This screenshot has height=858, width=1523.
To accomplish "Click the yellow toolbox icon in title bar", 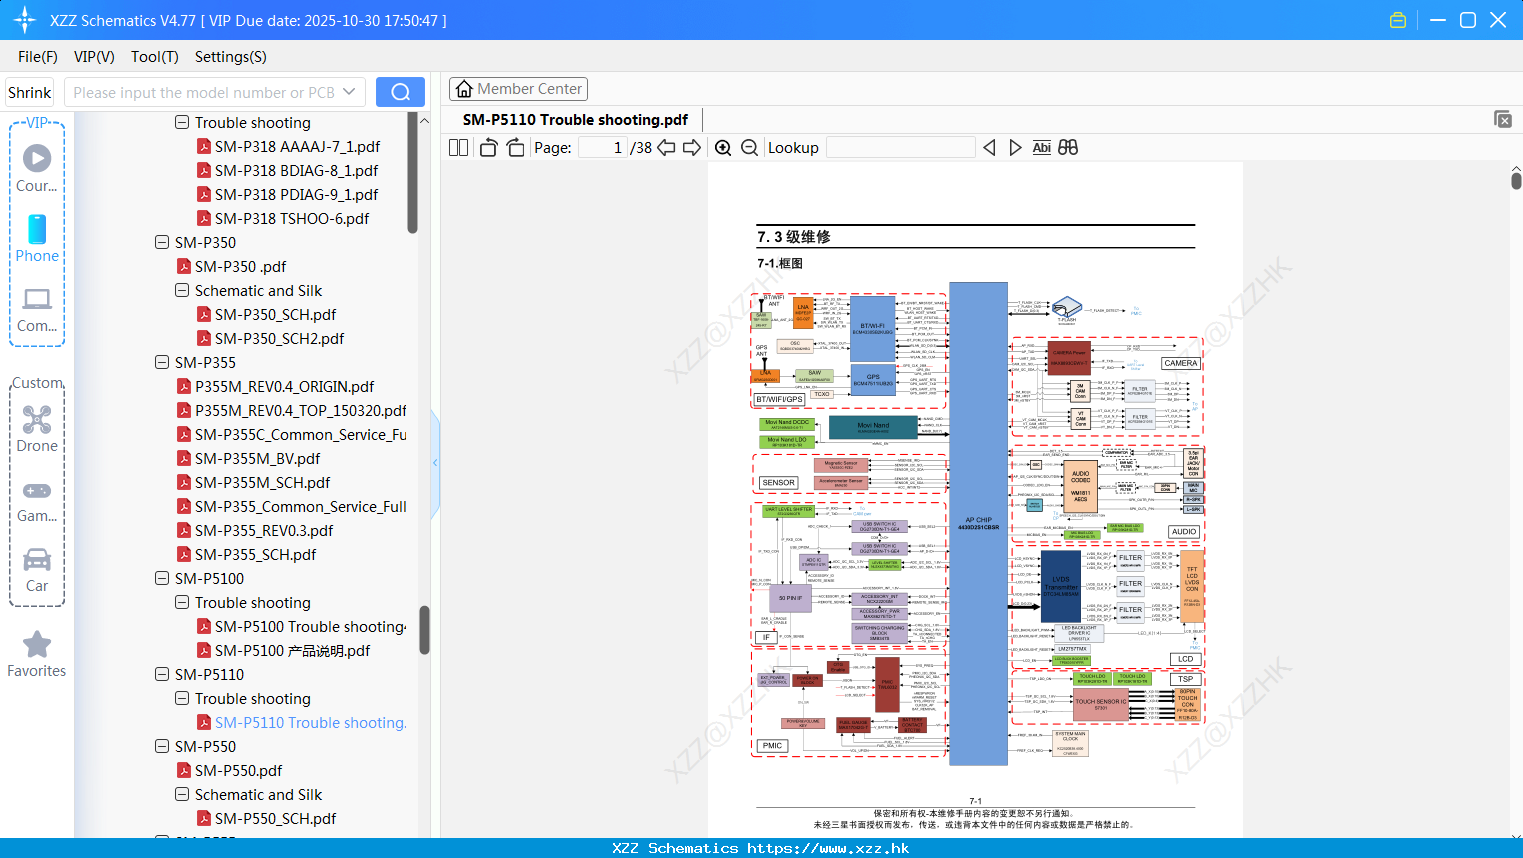I will pyautogui.click(x=1398, y=20).
